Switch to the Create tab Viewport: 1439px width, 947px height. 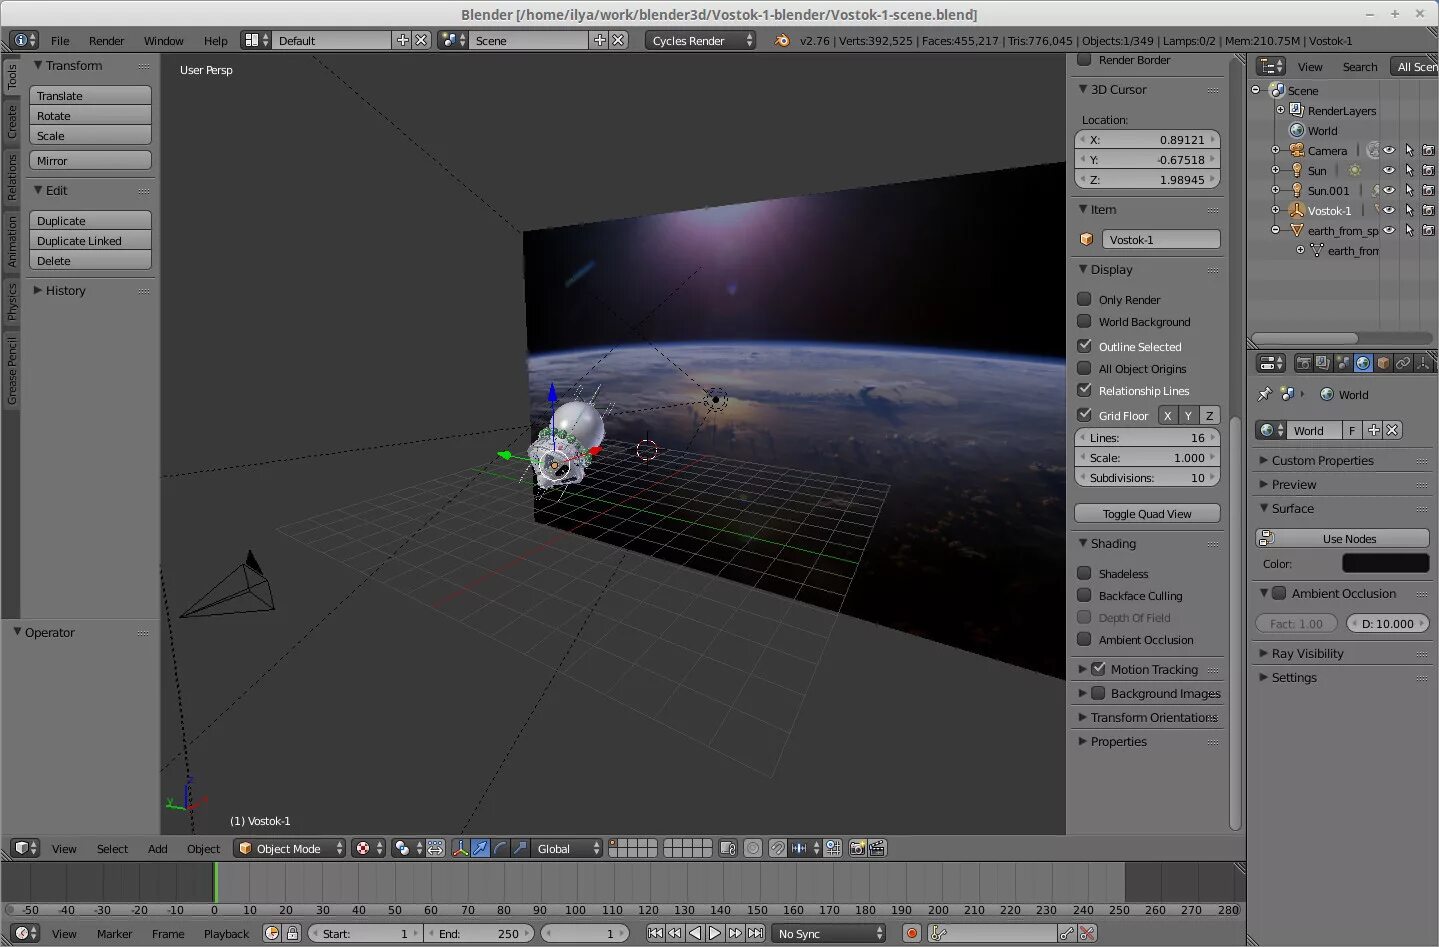click(11, 122)
